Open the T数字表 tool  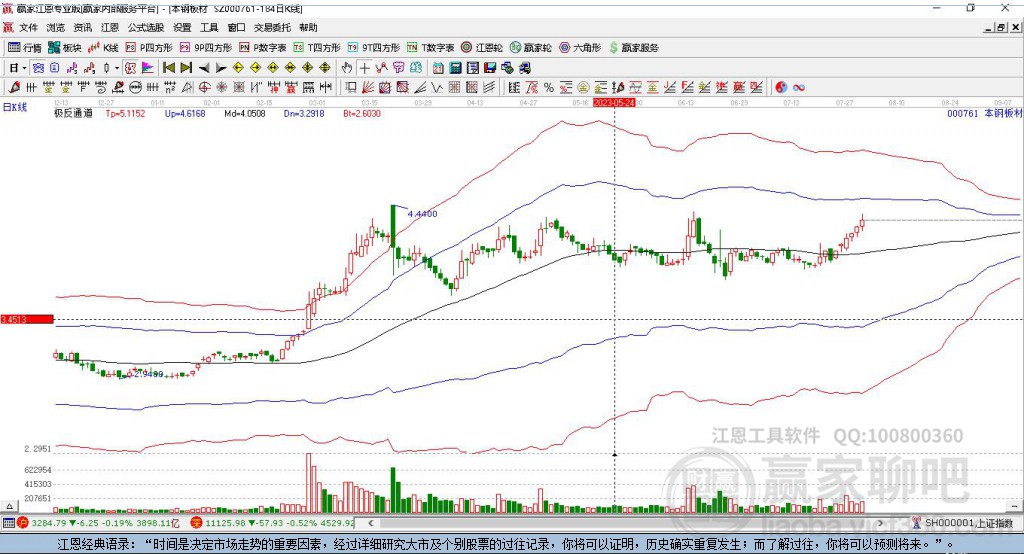tap(430, 48)
